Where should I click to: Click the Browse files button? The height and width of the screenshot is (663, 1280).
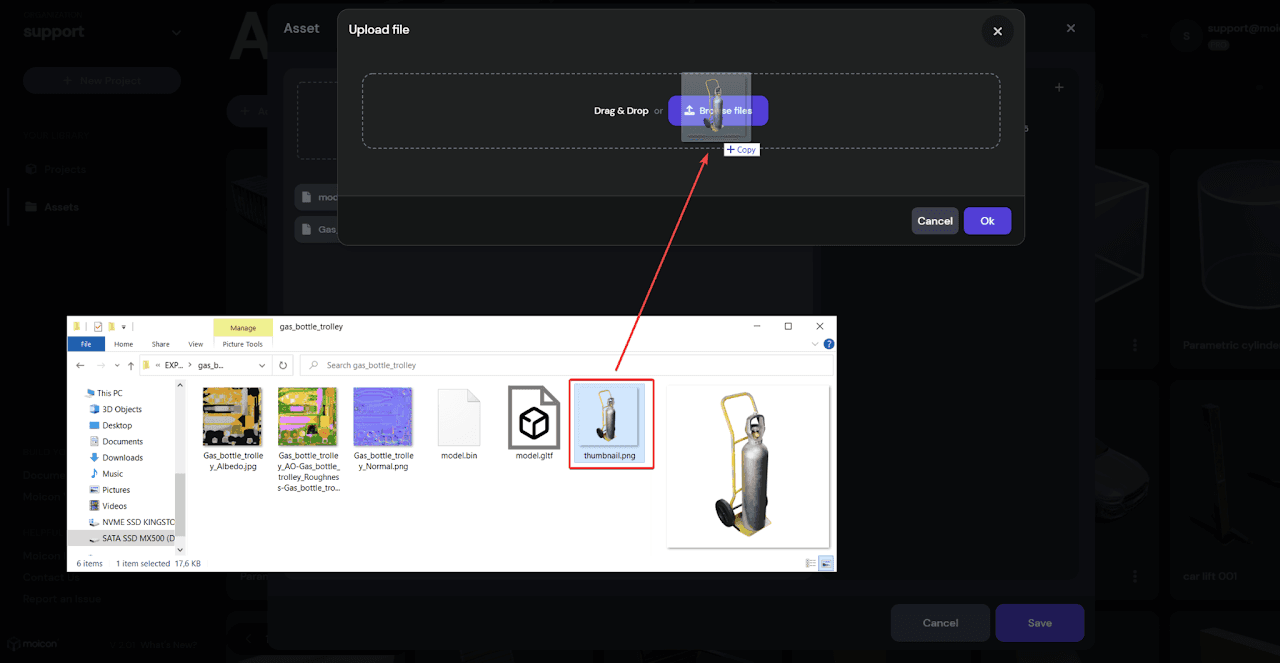[718, 111]
